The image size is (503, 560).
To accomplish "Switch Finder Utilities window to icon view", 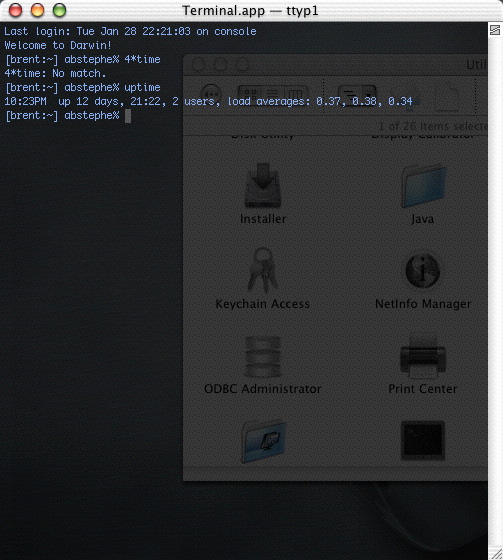I will 250,94.
